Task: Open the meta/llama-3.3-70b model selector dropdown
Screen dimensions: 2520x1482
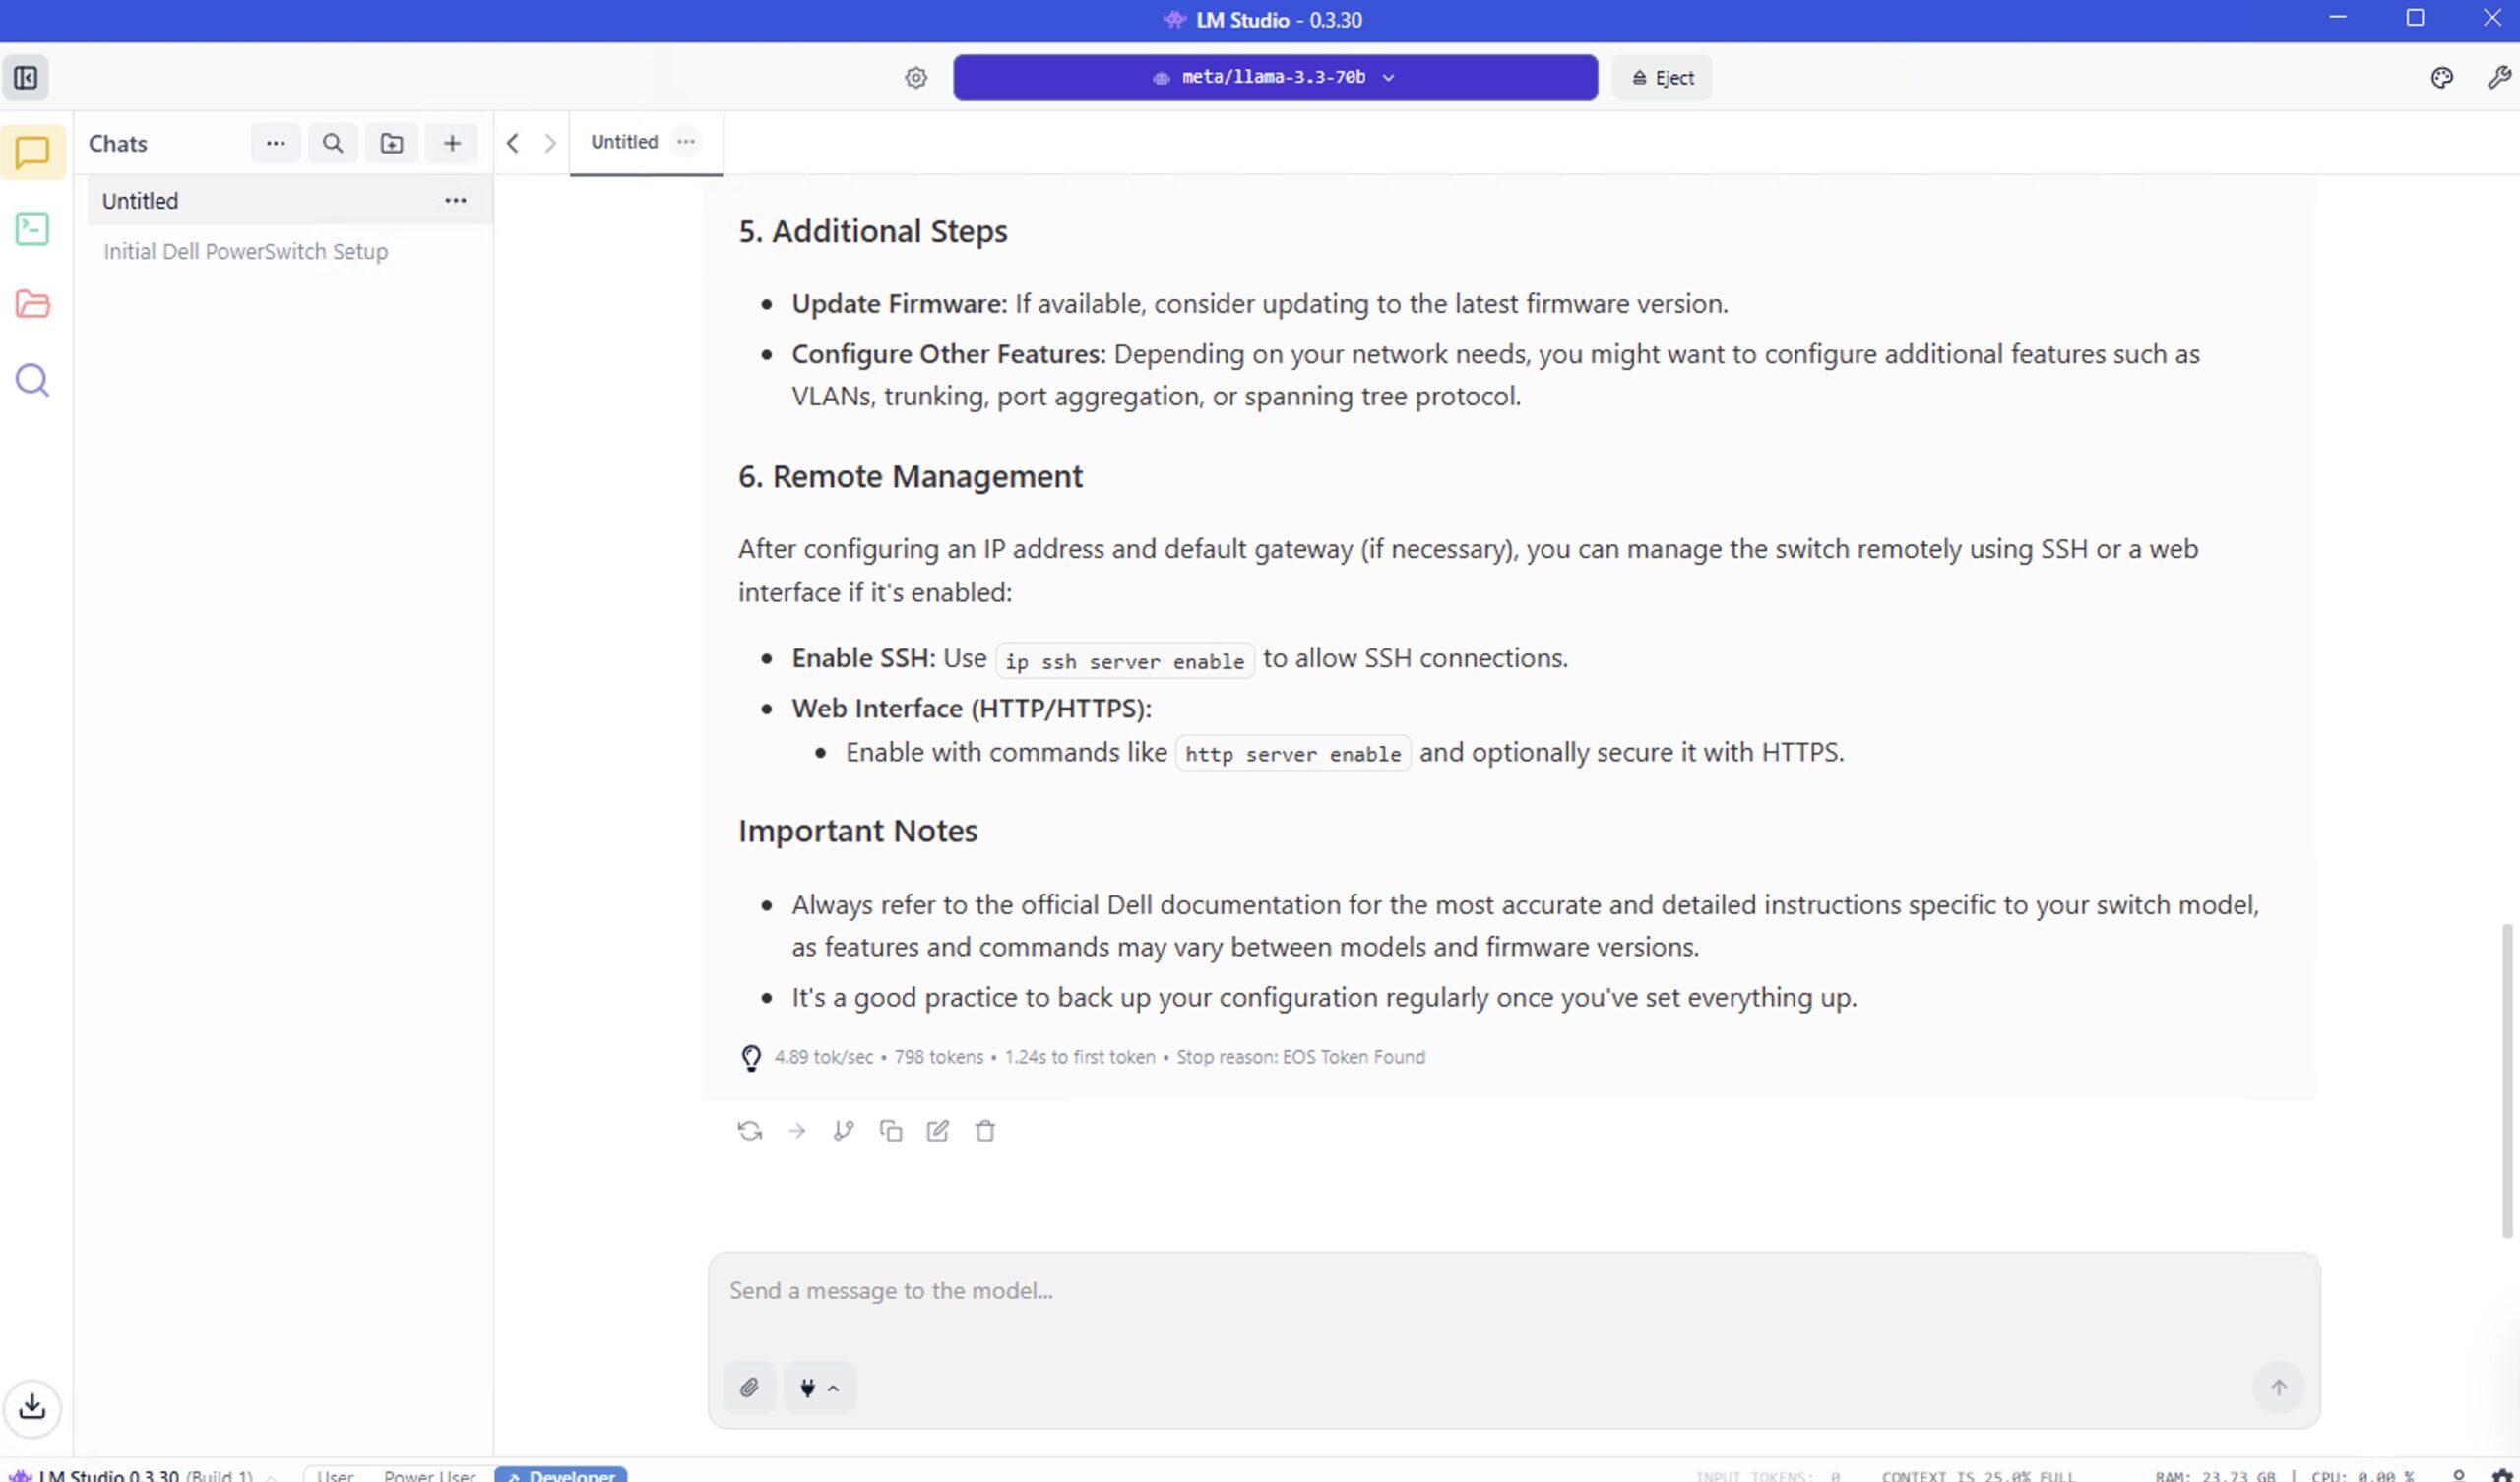Action: (x=1274, y=78)
